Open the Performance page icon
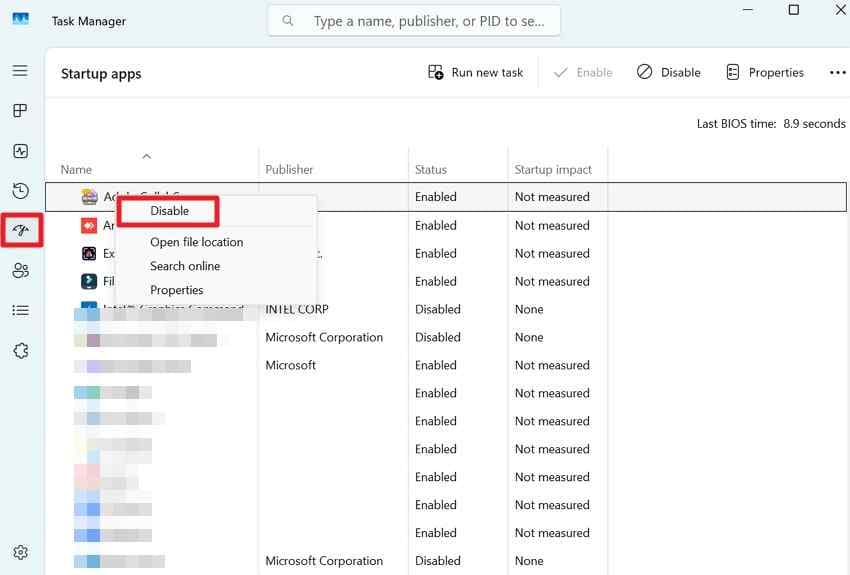850x575 pixels. (x=20, y=151)
